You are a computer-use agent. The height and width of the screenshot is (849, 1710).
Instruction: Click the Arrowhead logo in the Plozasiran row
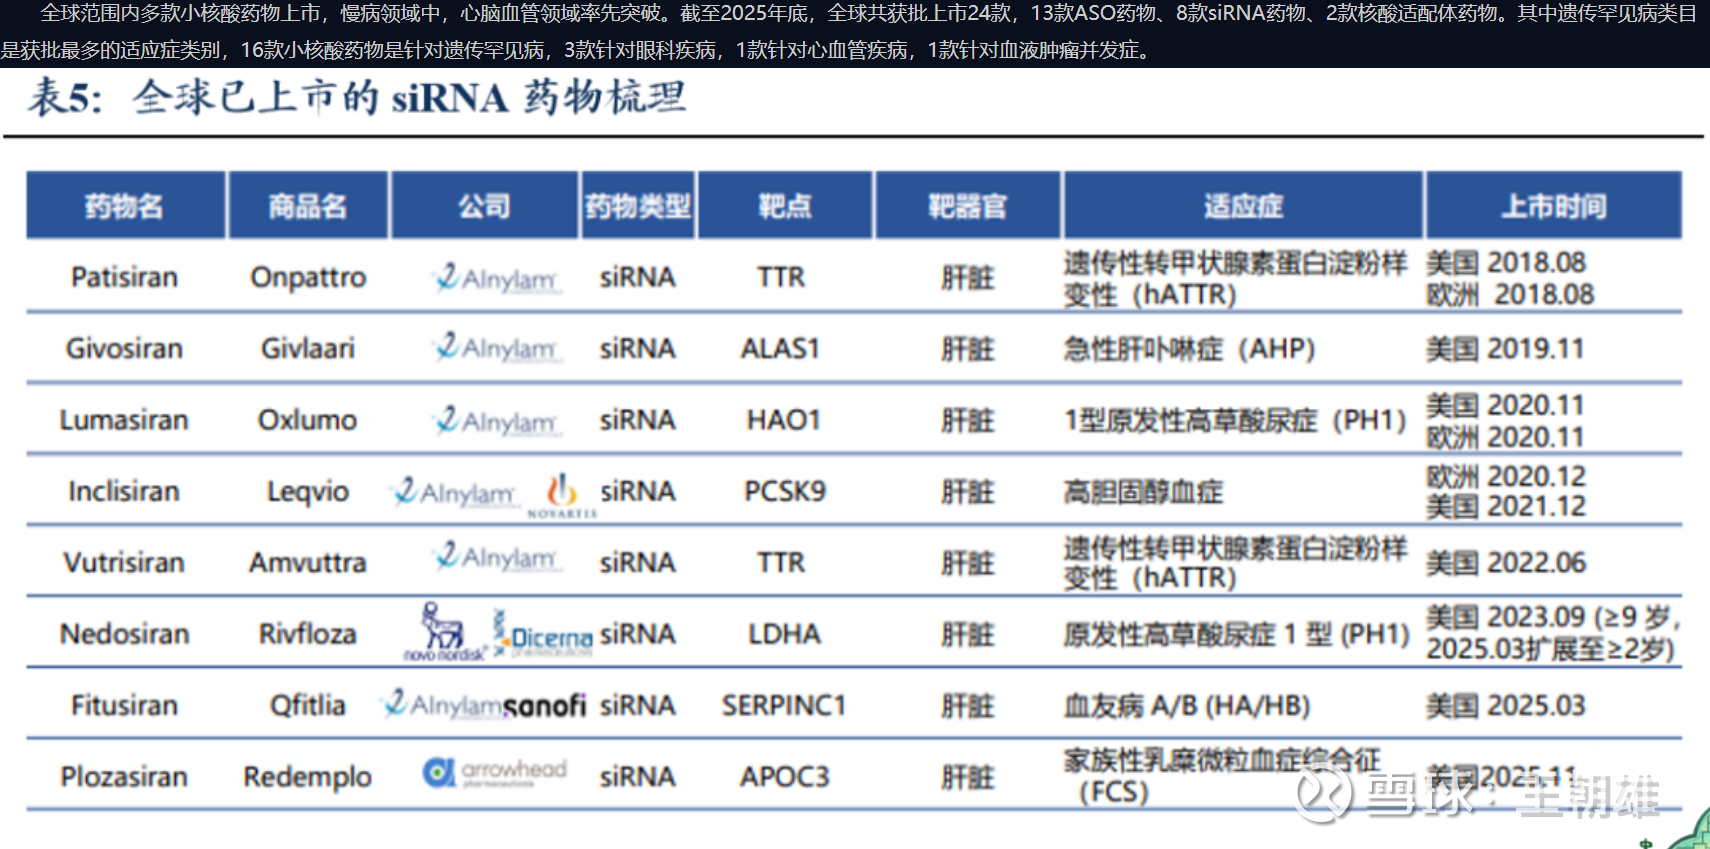[x=495, y=772]
